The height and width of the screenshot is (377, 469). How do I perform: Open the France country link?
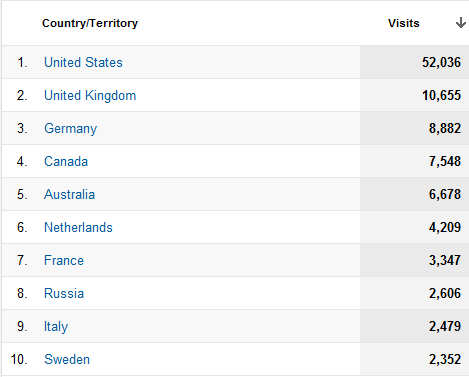(64, 260)
